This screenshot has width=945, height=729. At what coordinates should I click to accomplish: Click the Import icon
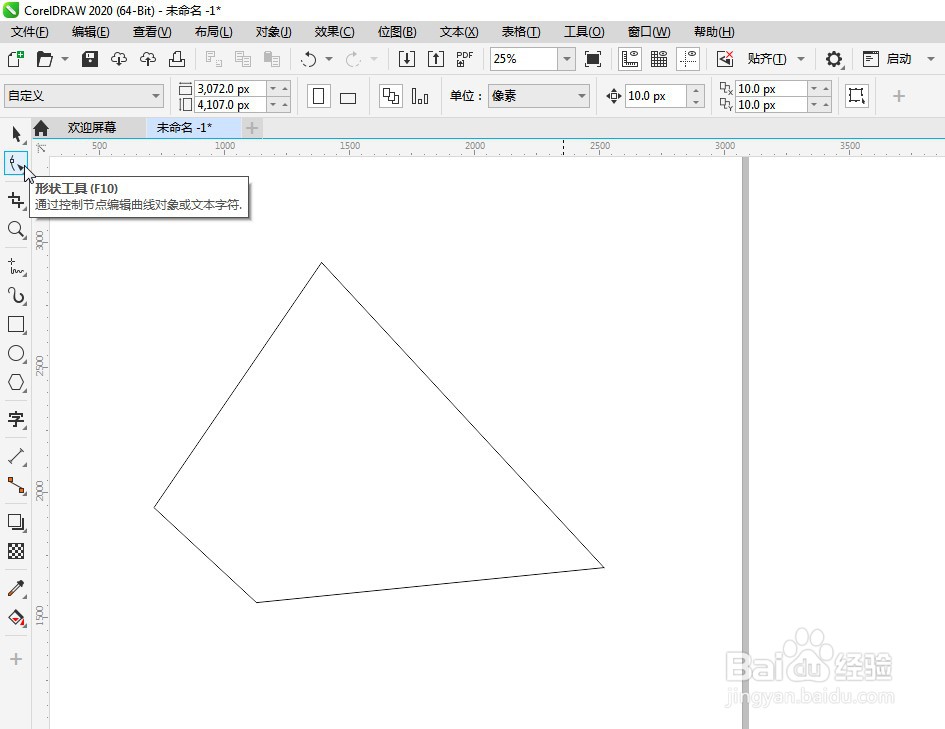pos(407,58)
